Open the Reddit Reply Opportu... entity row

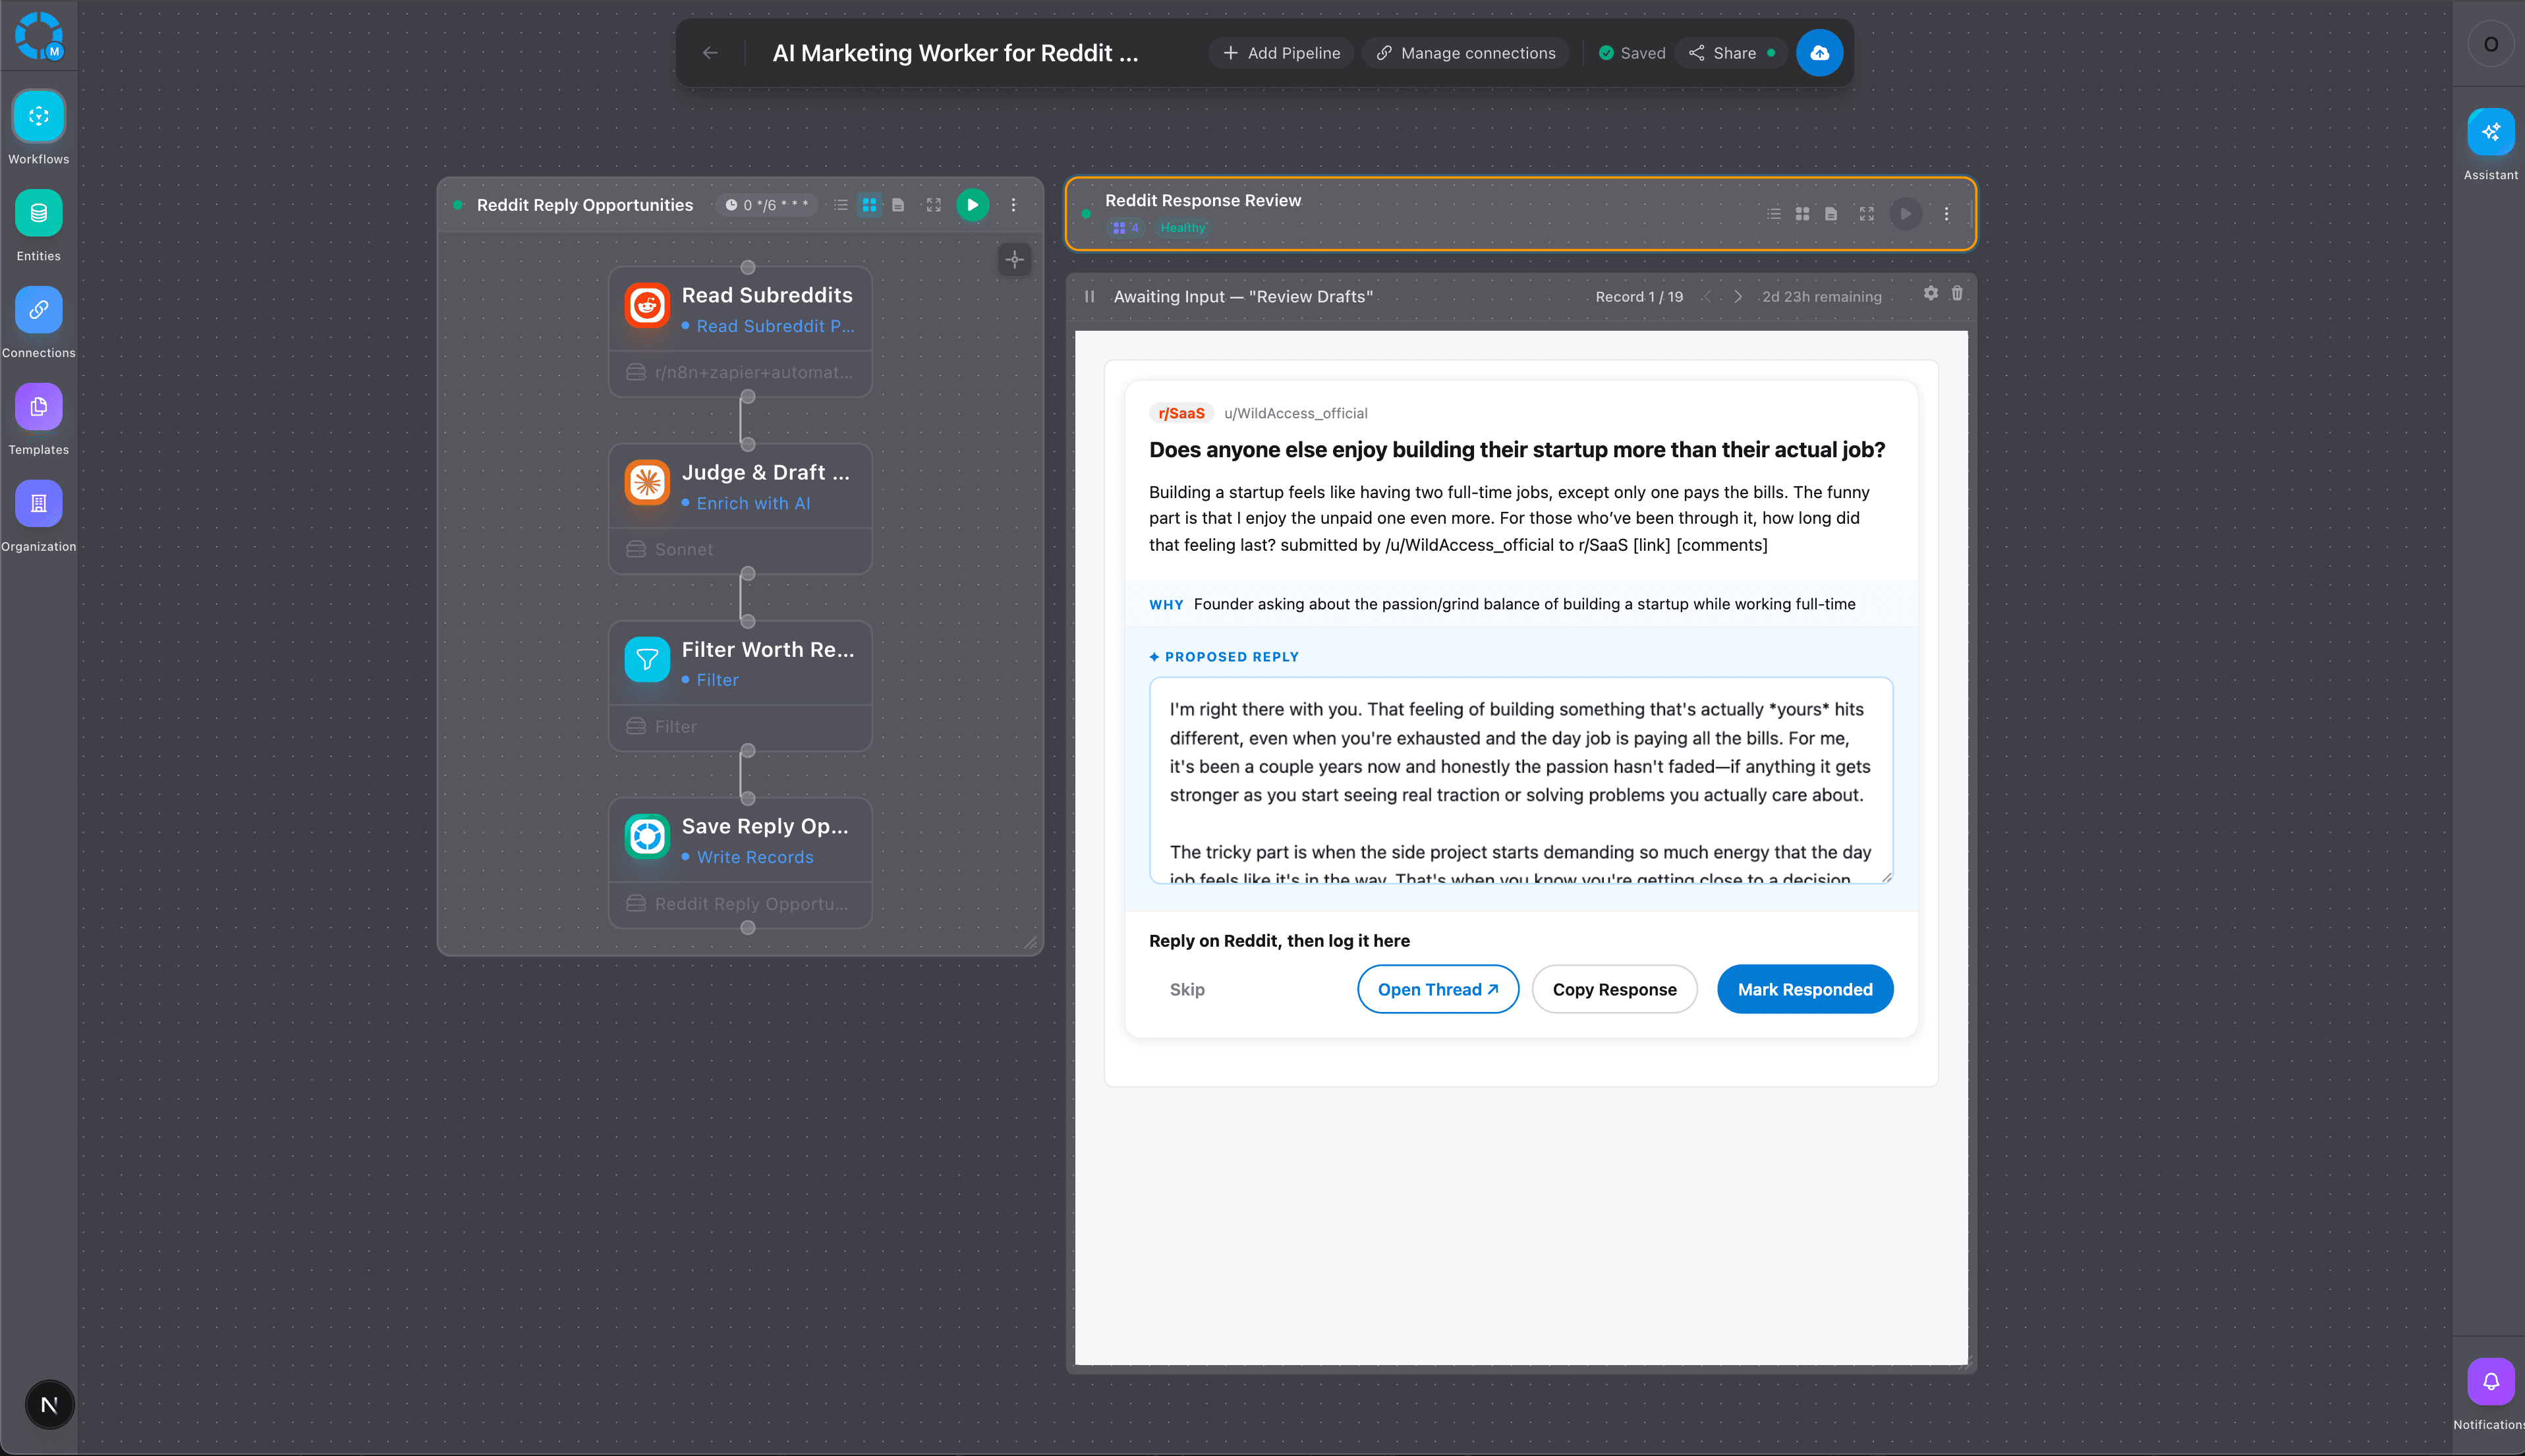740,903
